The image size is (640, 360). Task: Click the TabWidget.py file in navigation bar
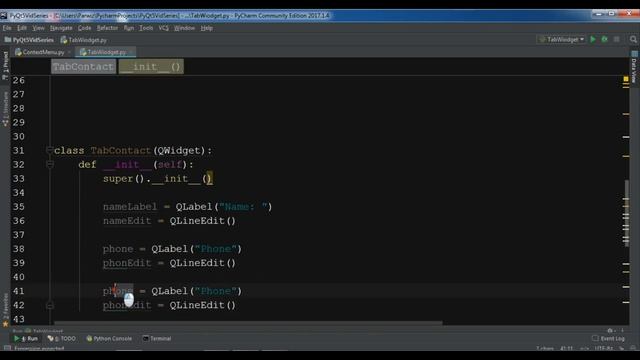84,40
